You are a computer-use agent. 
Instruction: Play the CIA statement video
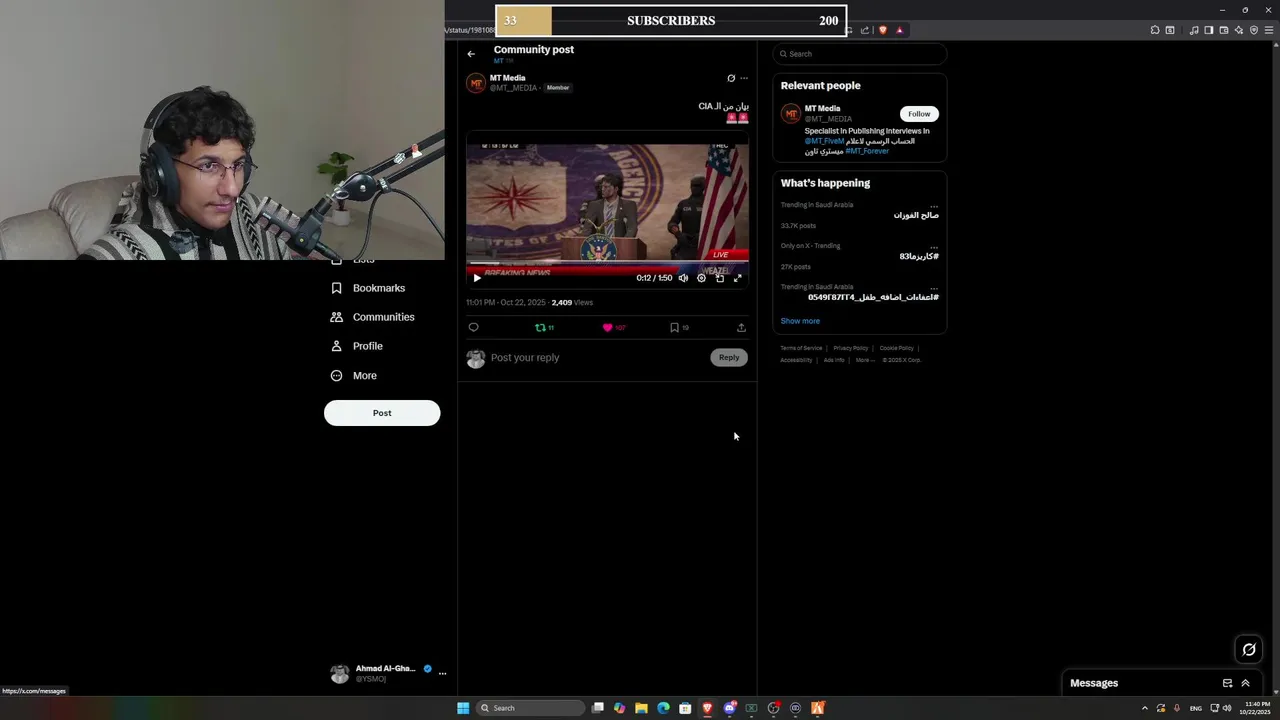coord(477,278)
